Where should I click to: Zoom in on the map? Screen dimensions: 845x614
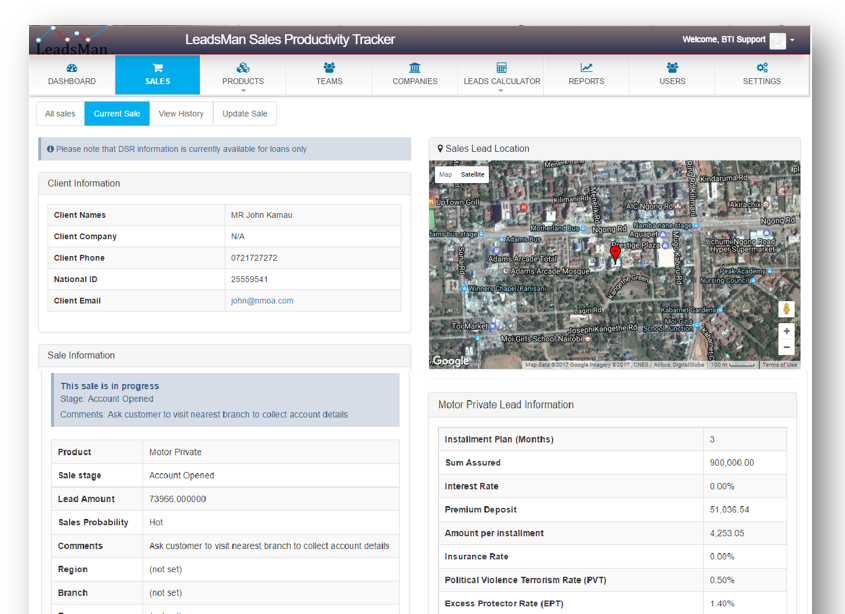pos(787,331)
